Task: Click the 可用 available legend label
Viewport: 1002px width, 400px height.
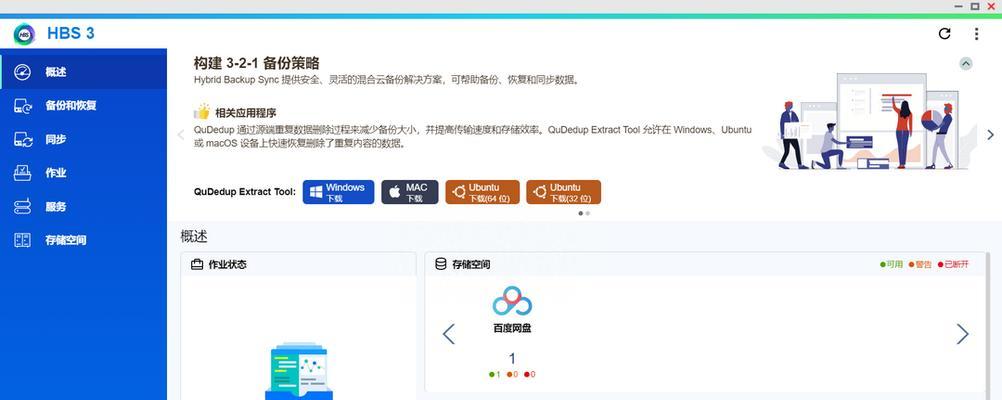Action: point(891,264)
